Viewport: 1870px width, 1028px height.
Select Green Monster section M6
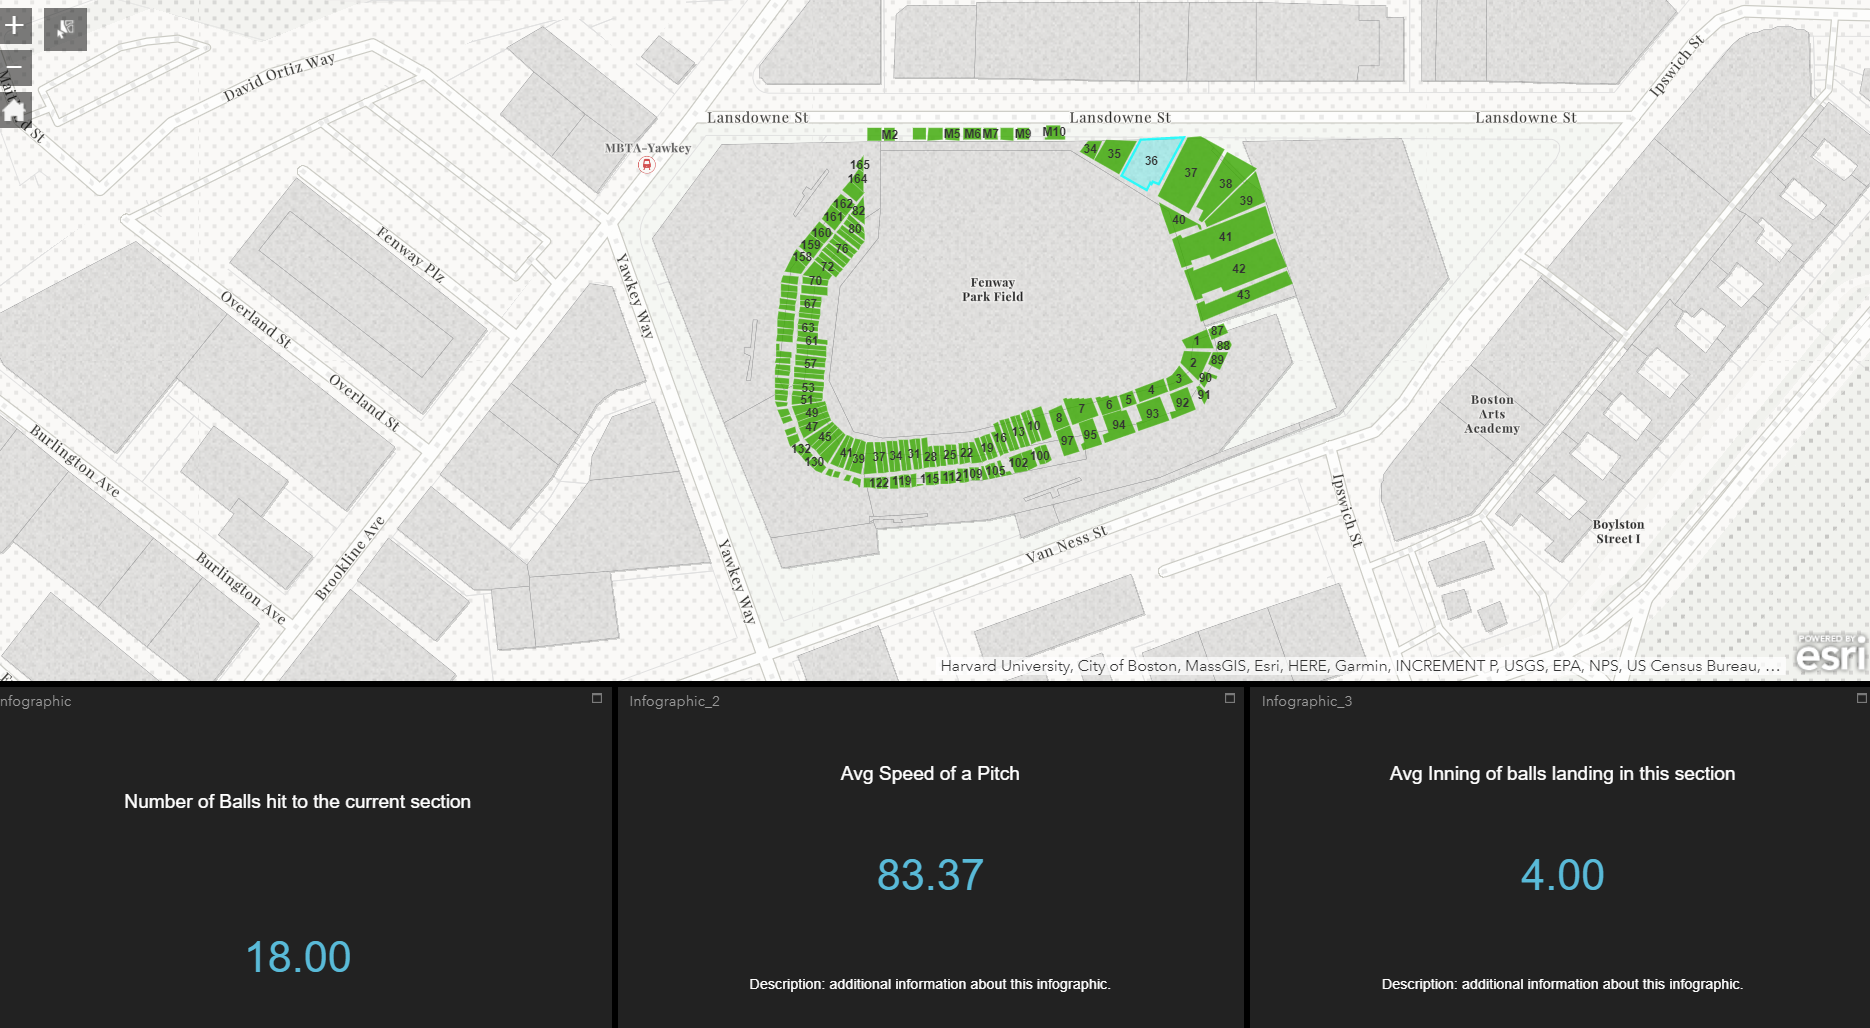coord(972,133)
